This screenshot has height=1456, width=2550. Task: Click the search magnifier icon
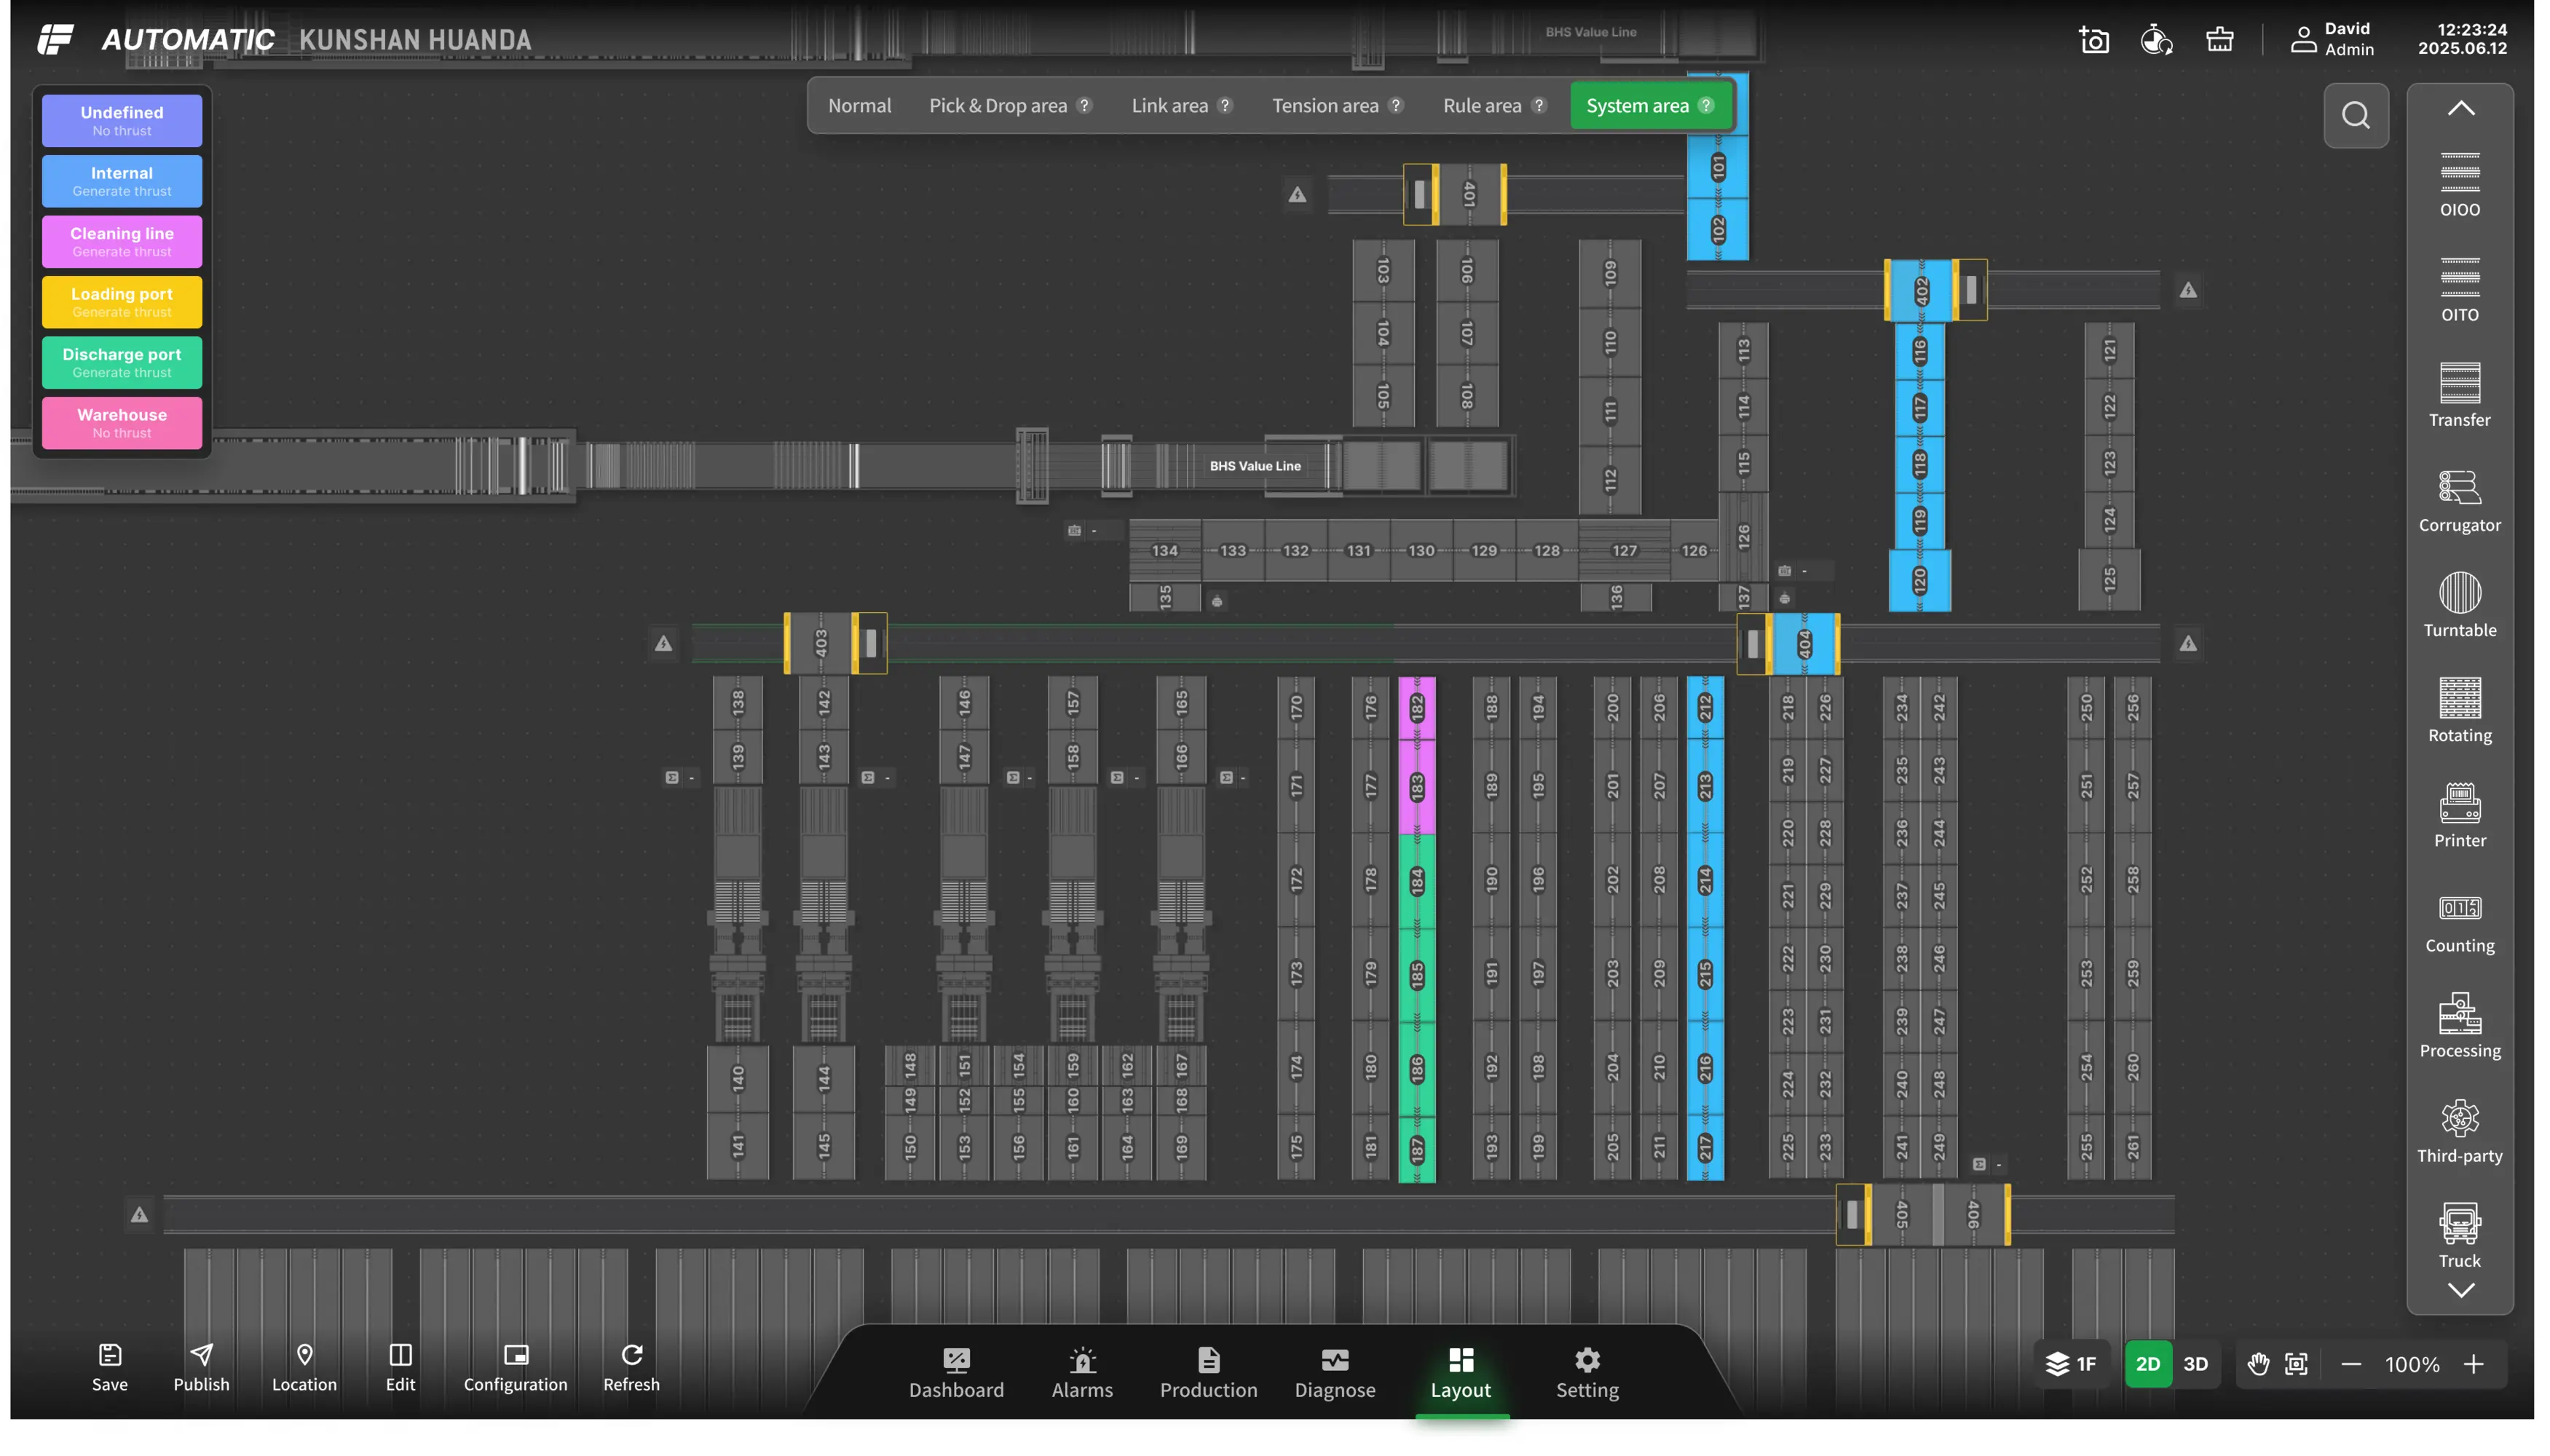pyautogui.click(x=2355, y=116)
